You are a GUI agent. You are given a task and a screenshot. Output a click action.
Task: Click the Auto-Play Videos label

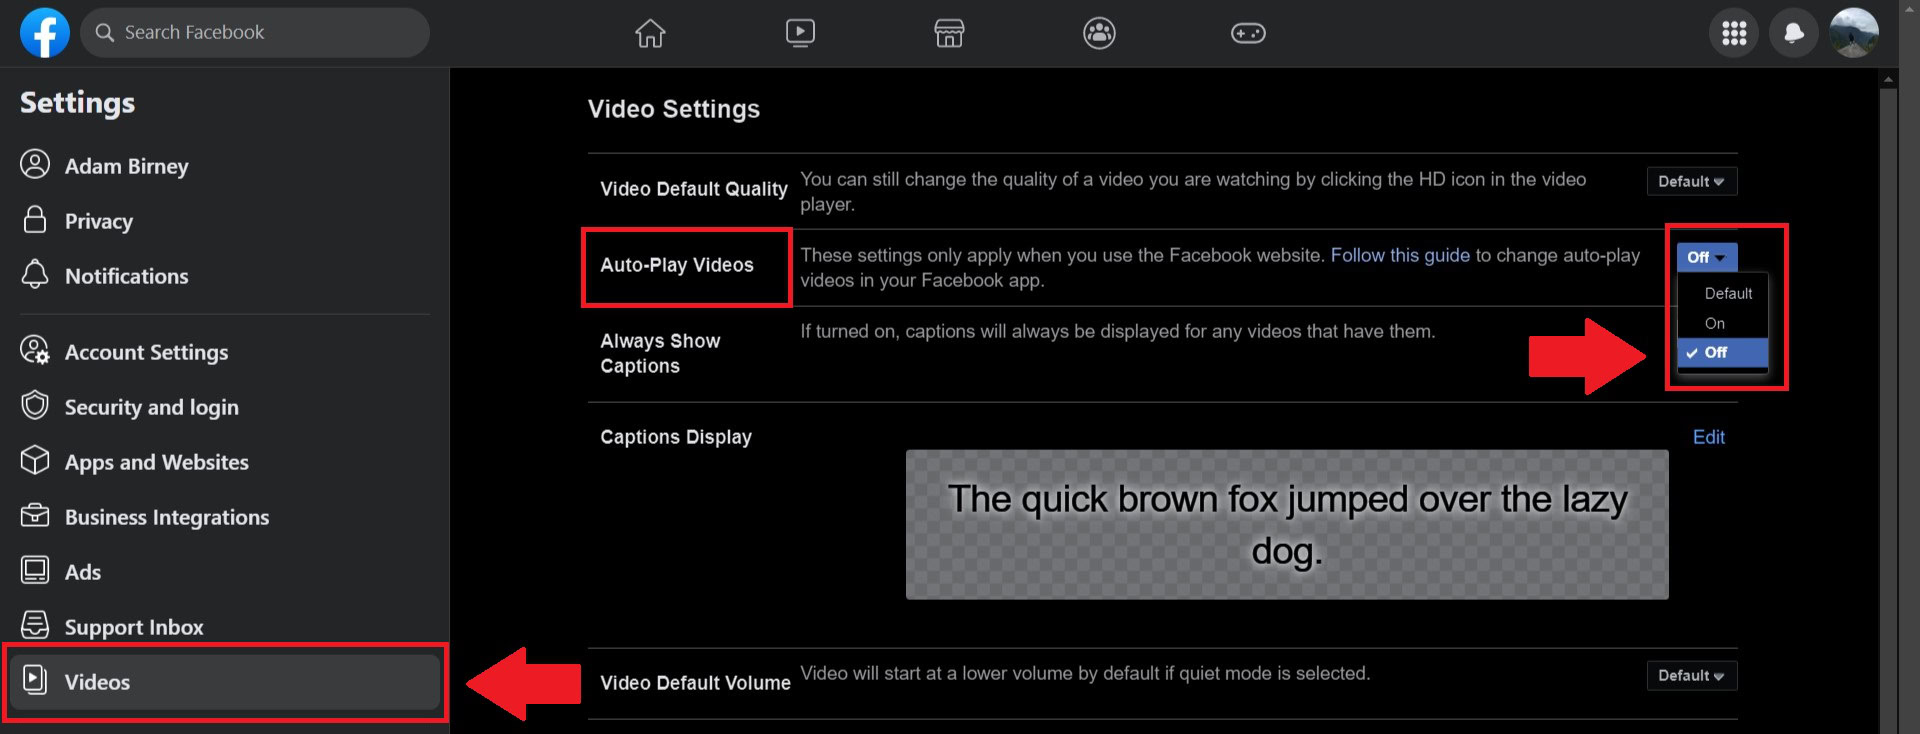point(677,265)
